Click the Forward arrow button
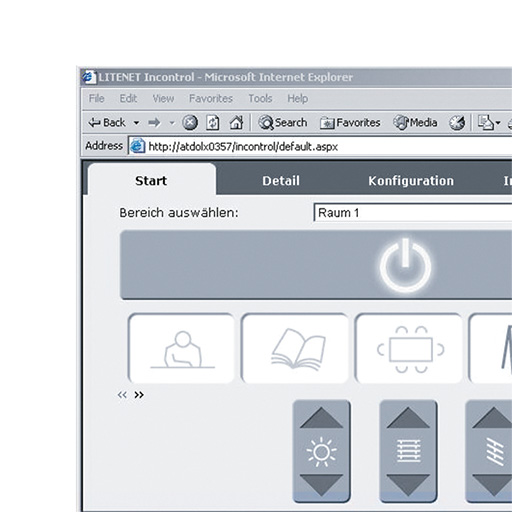Image resolution: width=512 pixels, height=512 pixels. click(x=154, y=123)
